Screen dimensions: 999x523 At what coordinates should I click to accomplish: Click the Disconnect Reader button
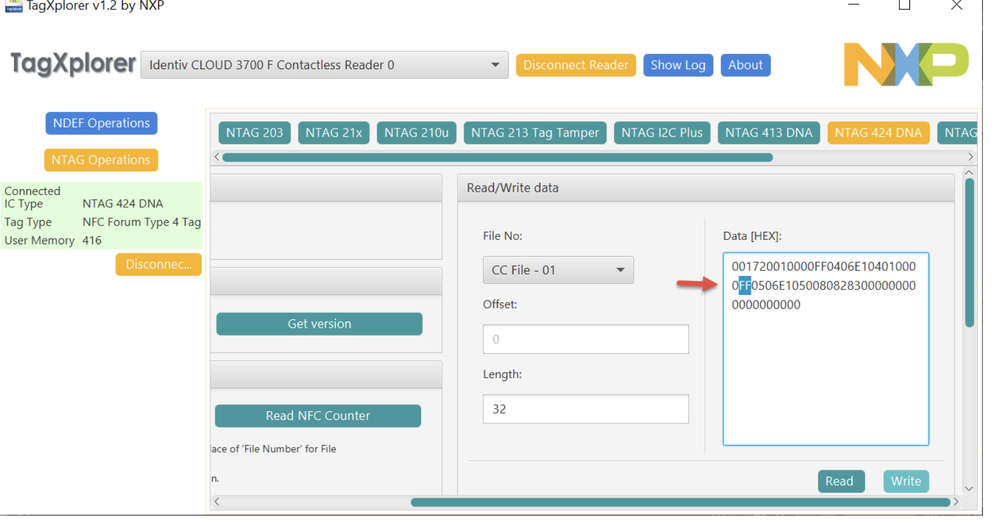[575, 65]
